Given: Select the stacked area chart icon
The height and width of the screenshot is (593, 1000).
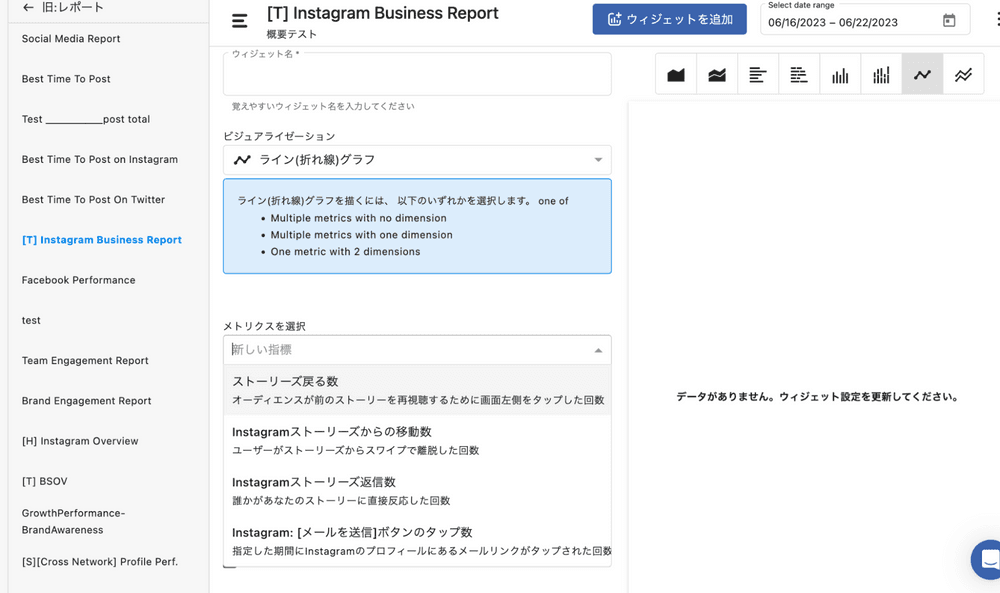Looking at the screenshot, I should [x=717, y=75].
